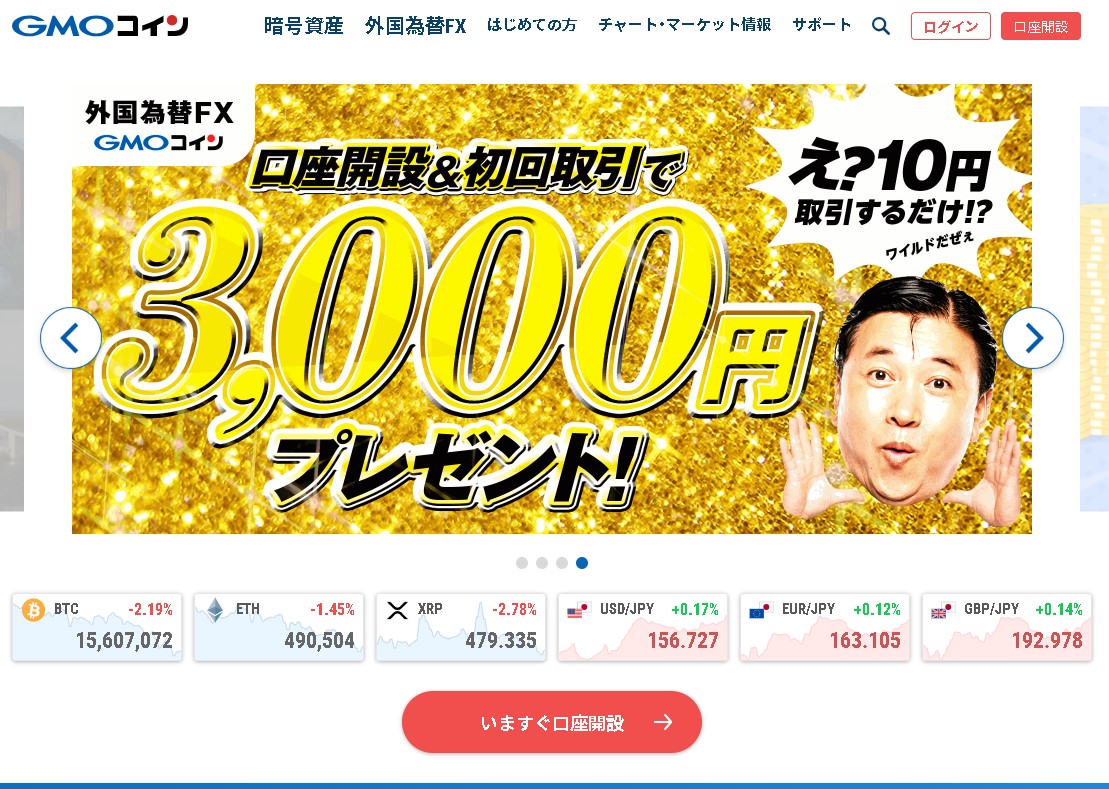Select the second carousel dot
Image resolution: width=1109 pixels, height=789 pixels.
pos(542,563)
